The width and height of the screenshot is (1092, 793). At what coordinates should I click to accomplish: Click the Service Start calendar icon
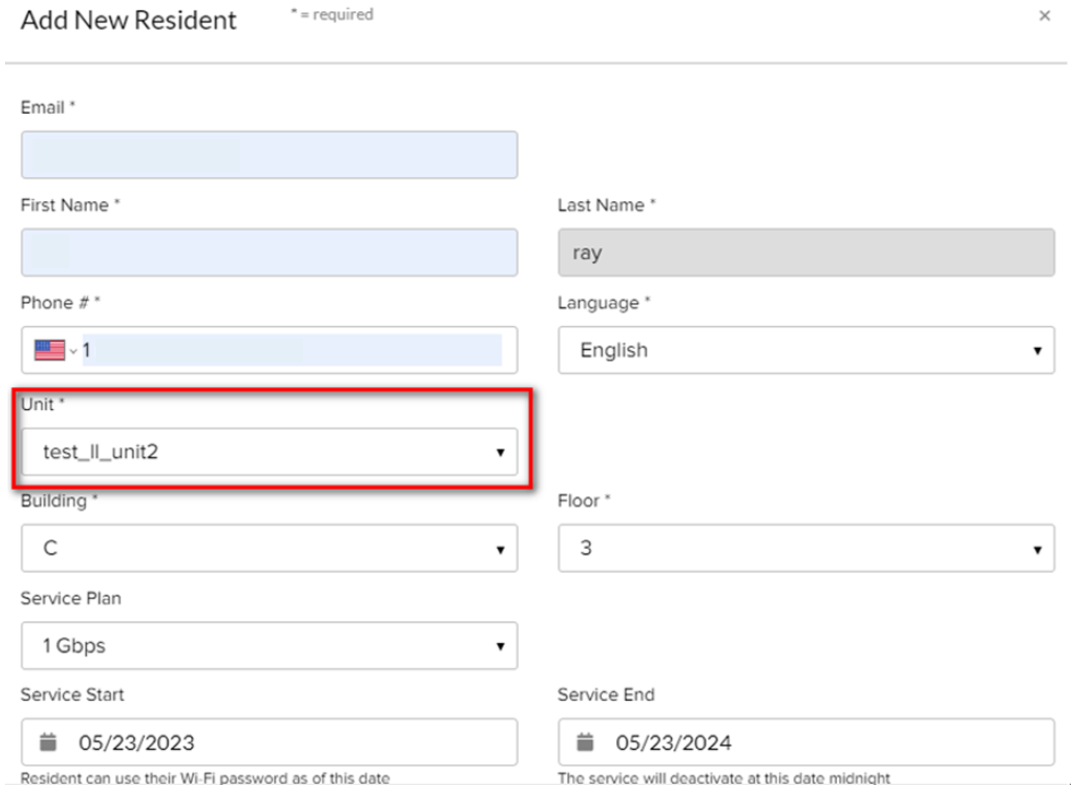(48, 743)
